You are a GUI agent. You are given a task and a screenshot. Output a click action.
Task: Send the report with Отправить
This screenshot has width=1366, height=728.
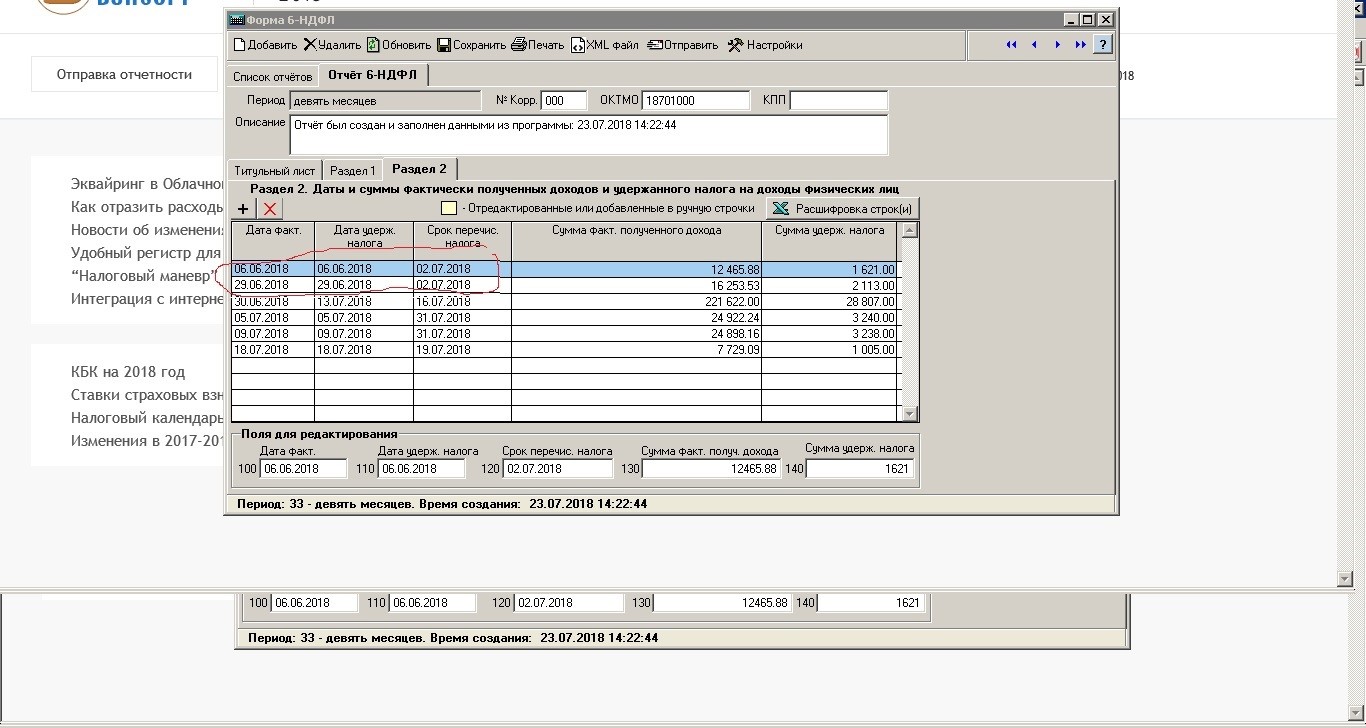click(683, 45)
